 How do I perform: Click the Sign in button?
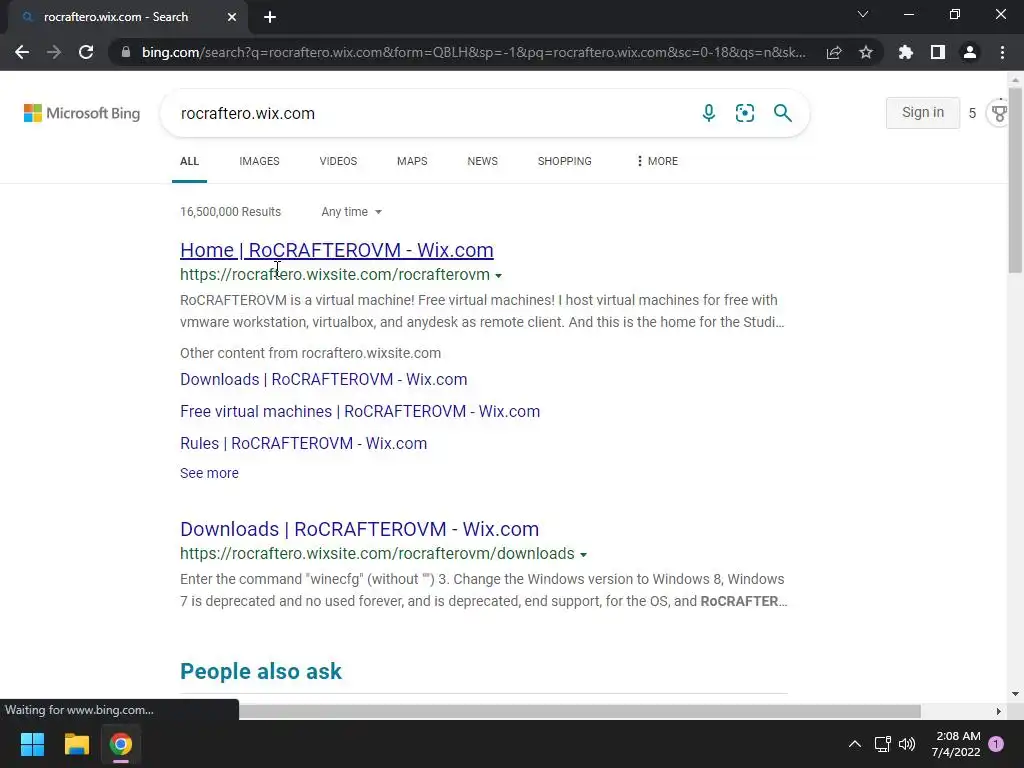coord(923,112)
